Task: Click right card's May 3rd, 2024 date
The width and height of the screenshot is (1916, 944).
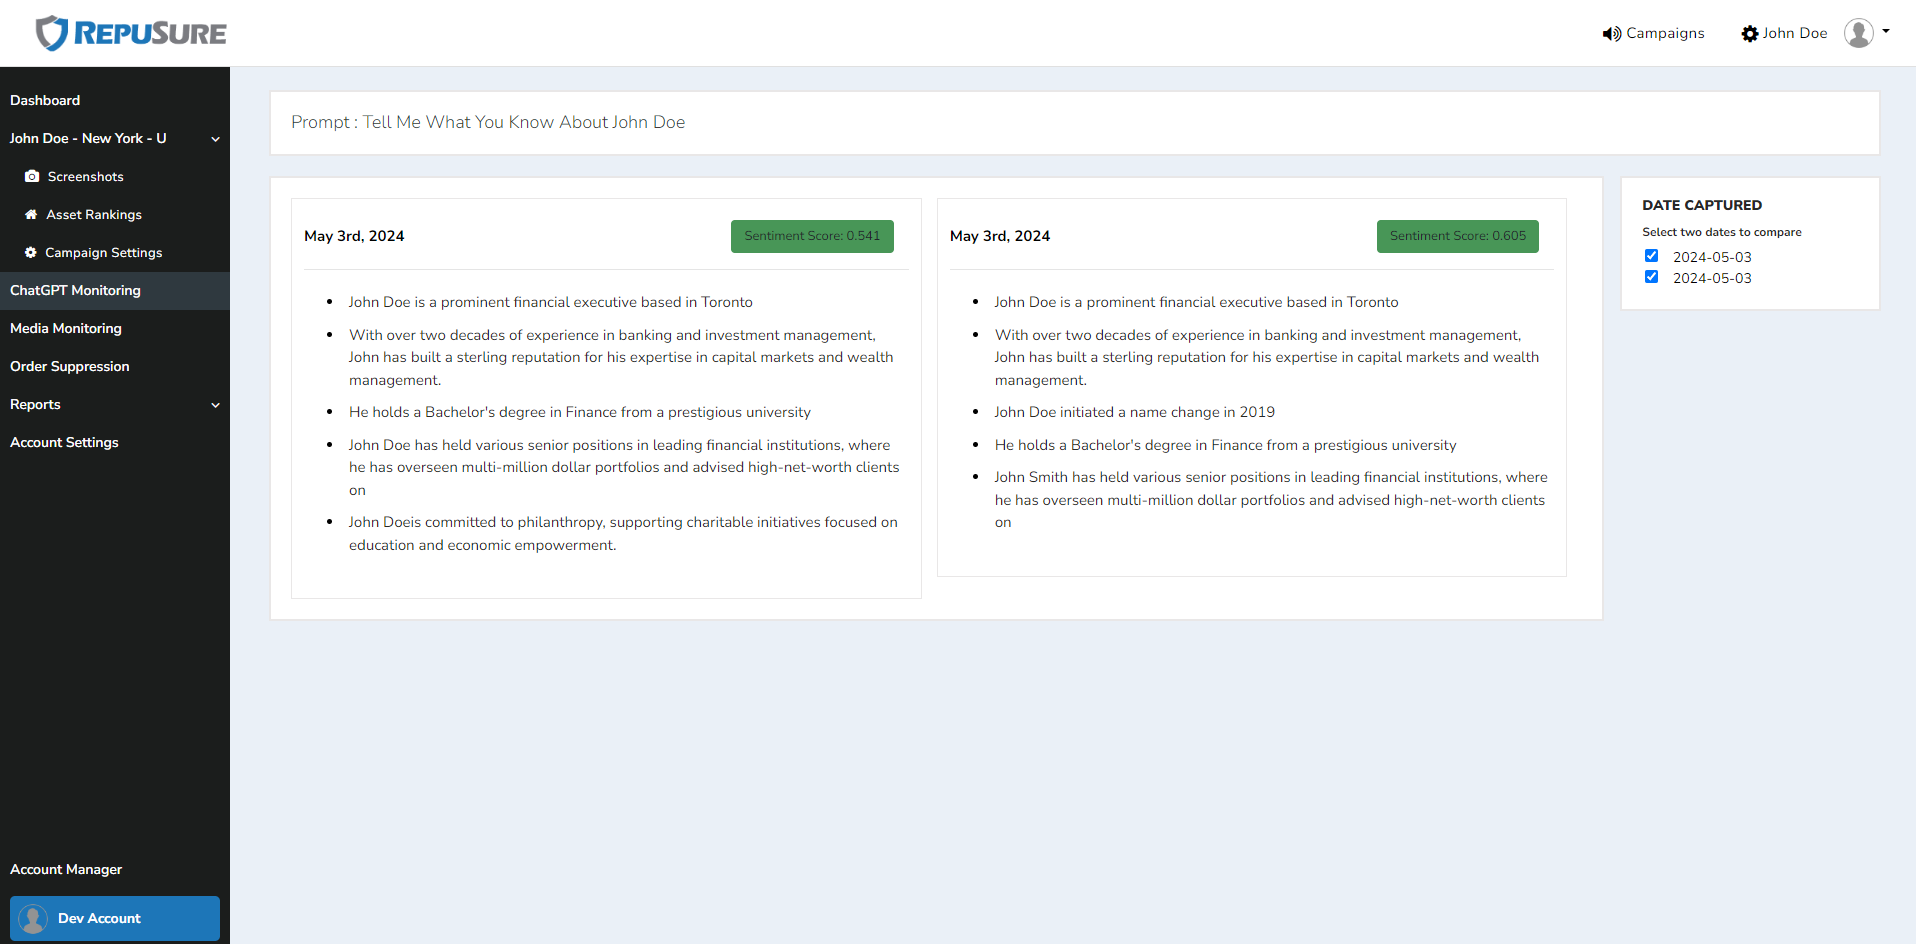Action: [1000, 236]
